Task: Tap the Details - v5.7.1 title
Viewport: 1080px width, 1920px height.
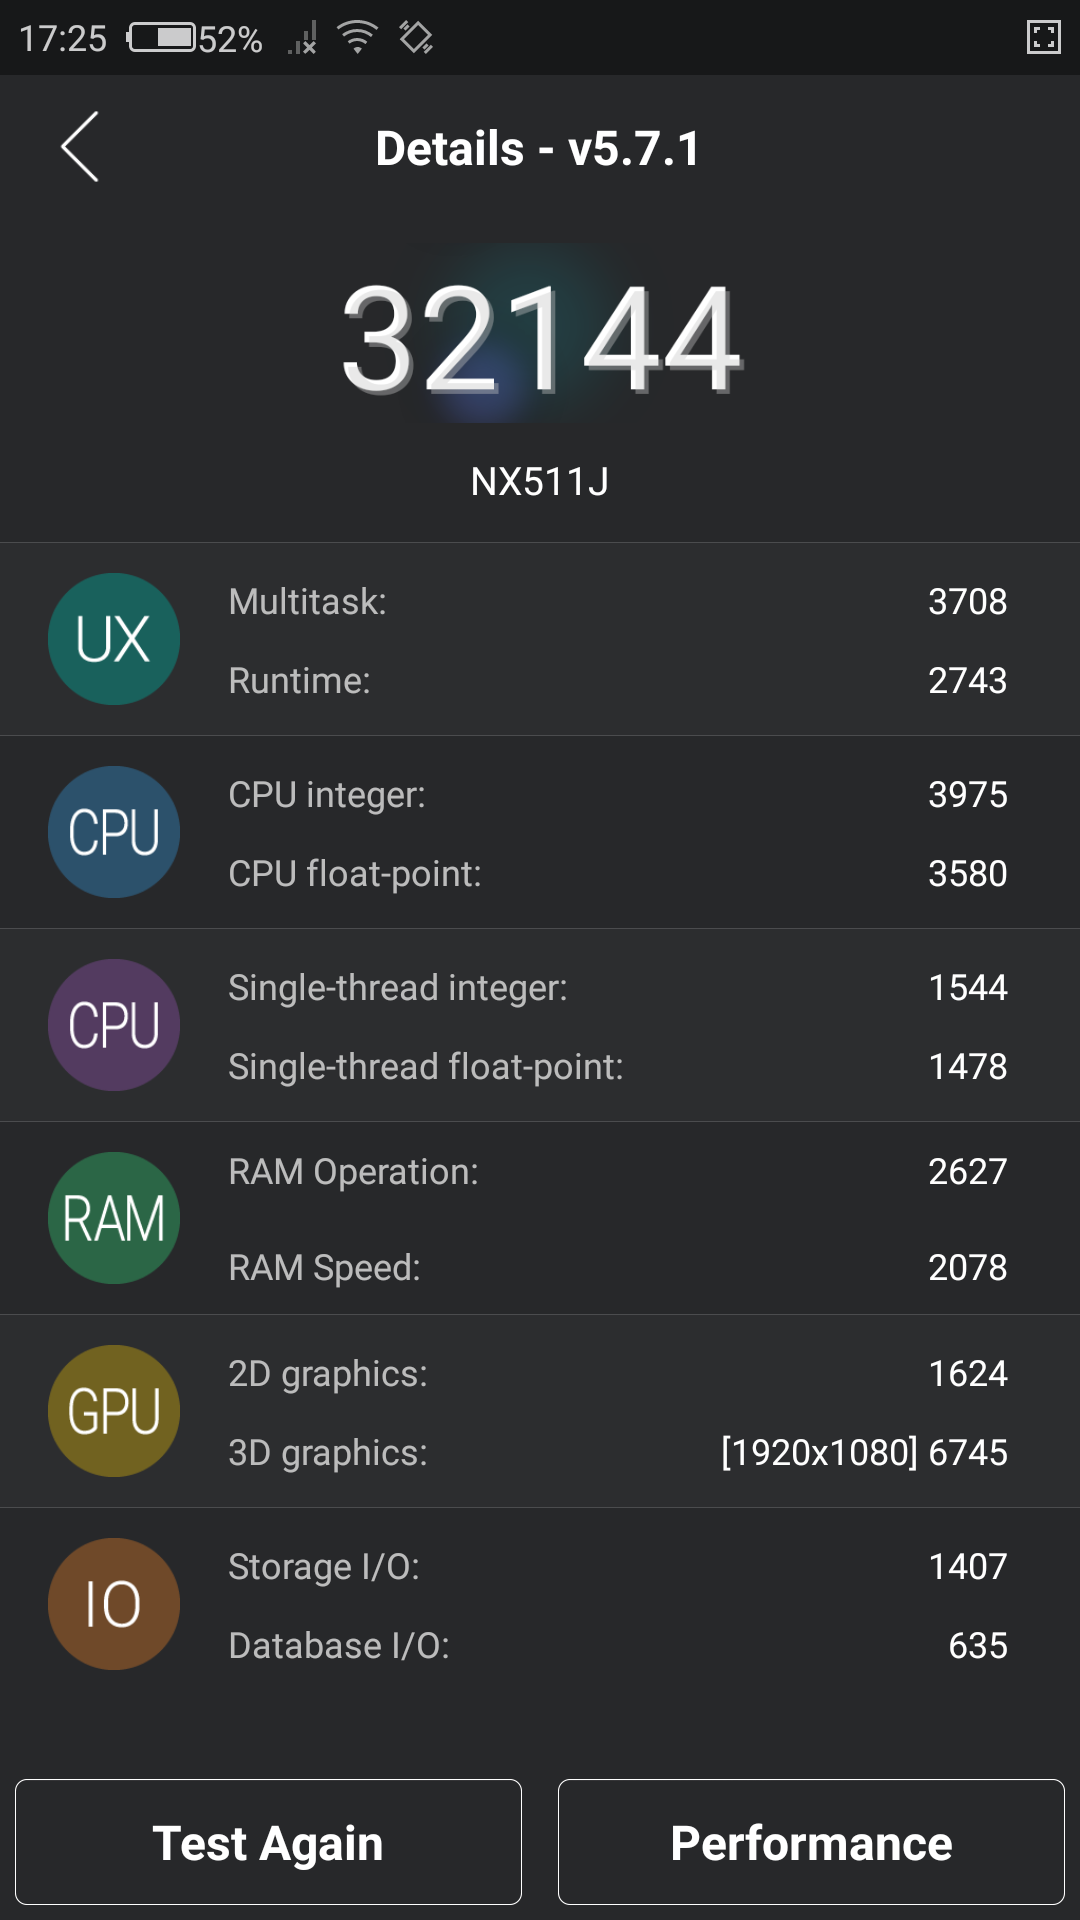Action: [x=538, y=149]
